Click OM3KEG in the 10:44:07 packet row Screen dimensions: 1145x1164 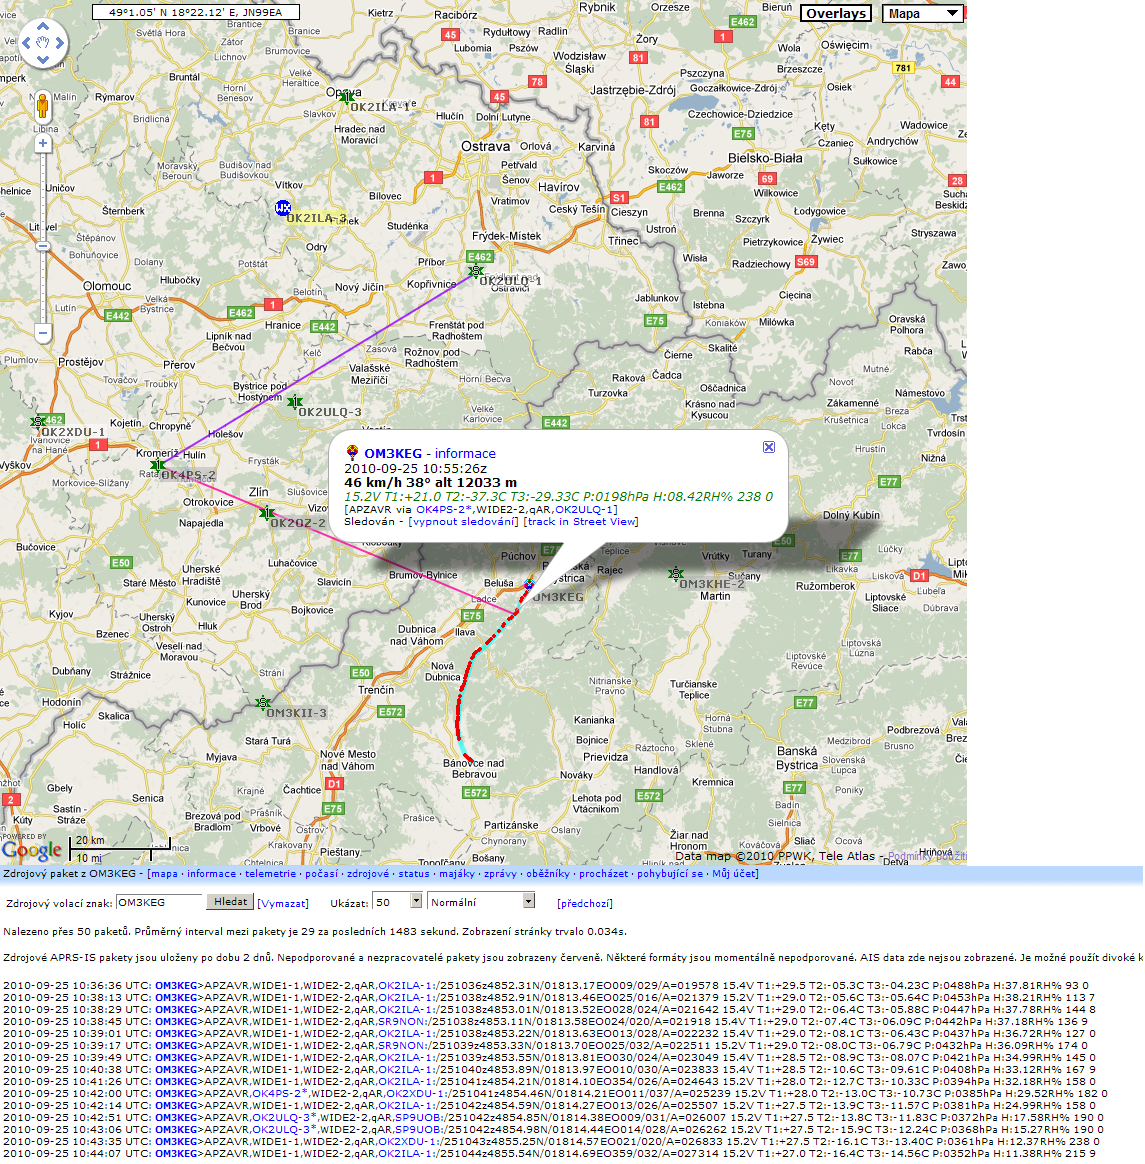point(176,1154)
